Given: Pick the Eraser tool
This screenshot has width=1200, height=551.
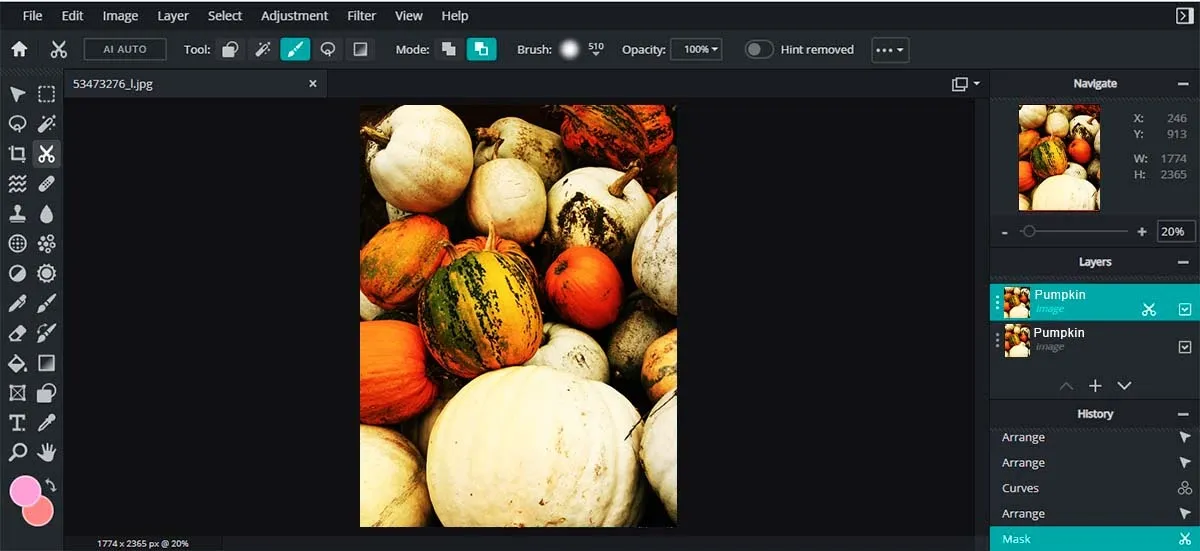Looking at the screenshot, I should tap(17, 333).
